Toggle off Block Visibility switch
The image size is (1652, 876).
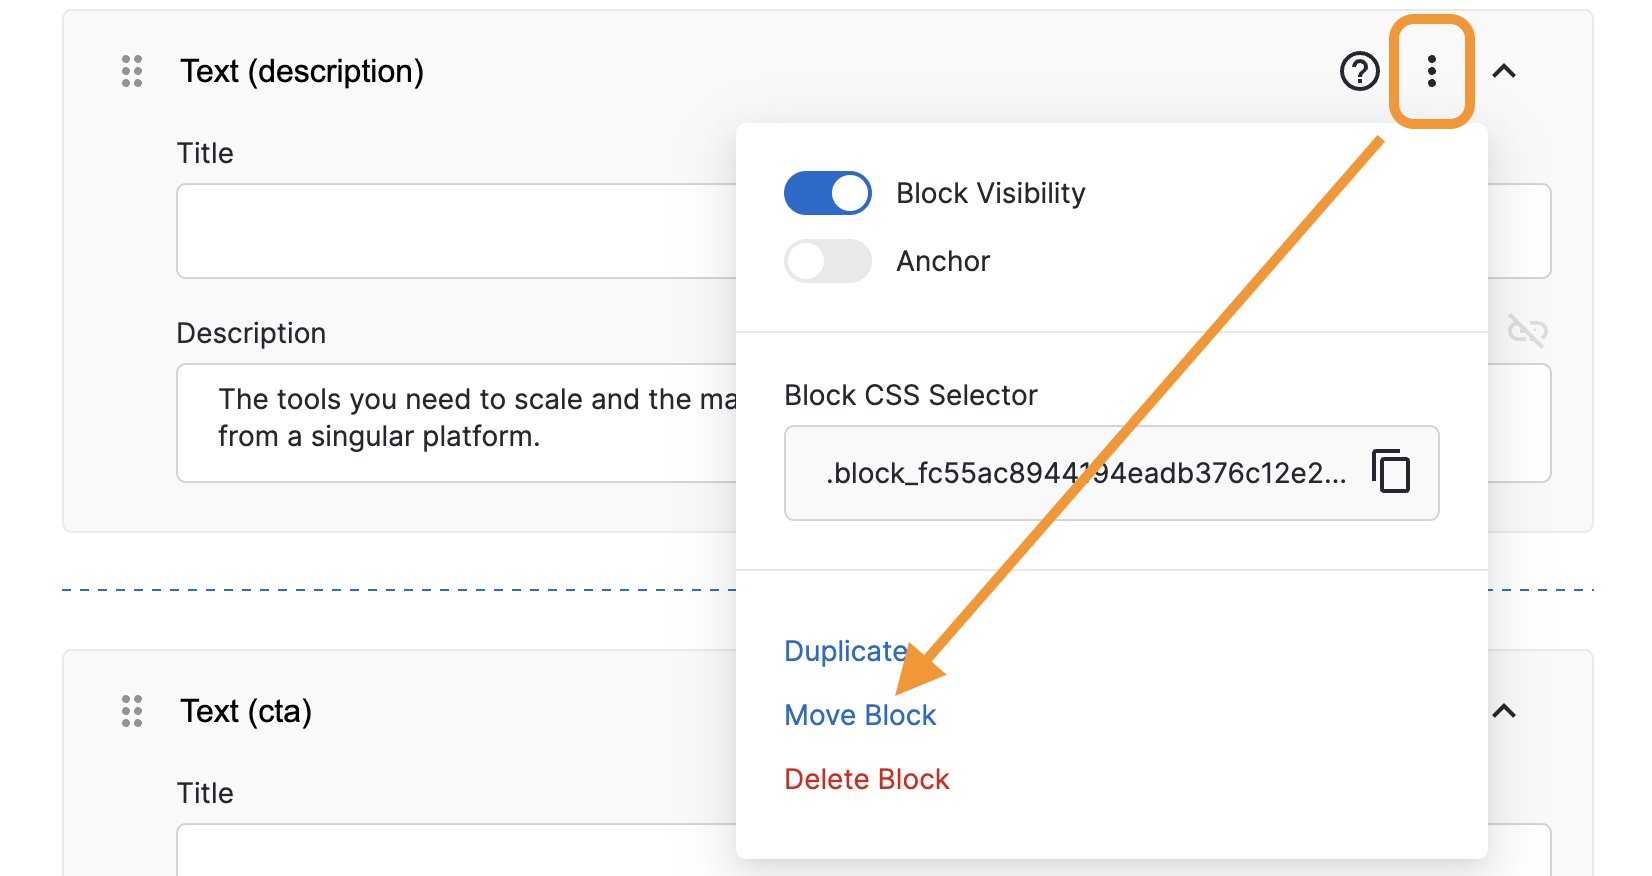point(828,193)
